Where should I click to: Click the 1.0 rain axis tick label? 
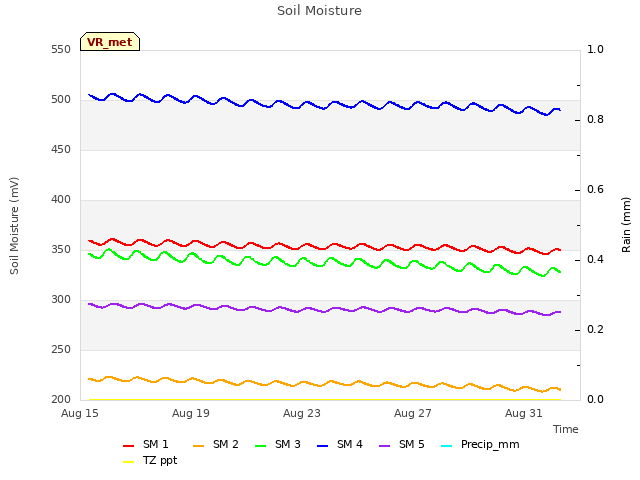click(x=595, y=50)
